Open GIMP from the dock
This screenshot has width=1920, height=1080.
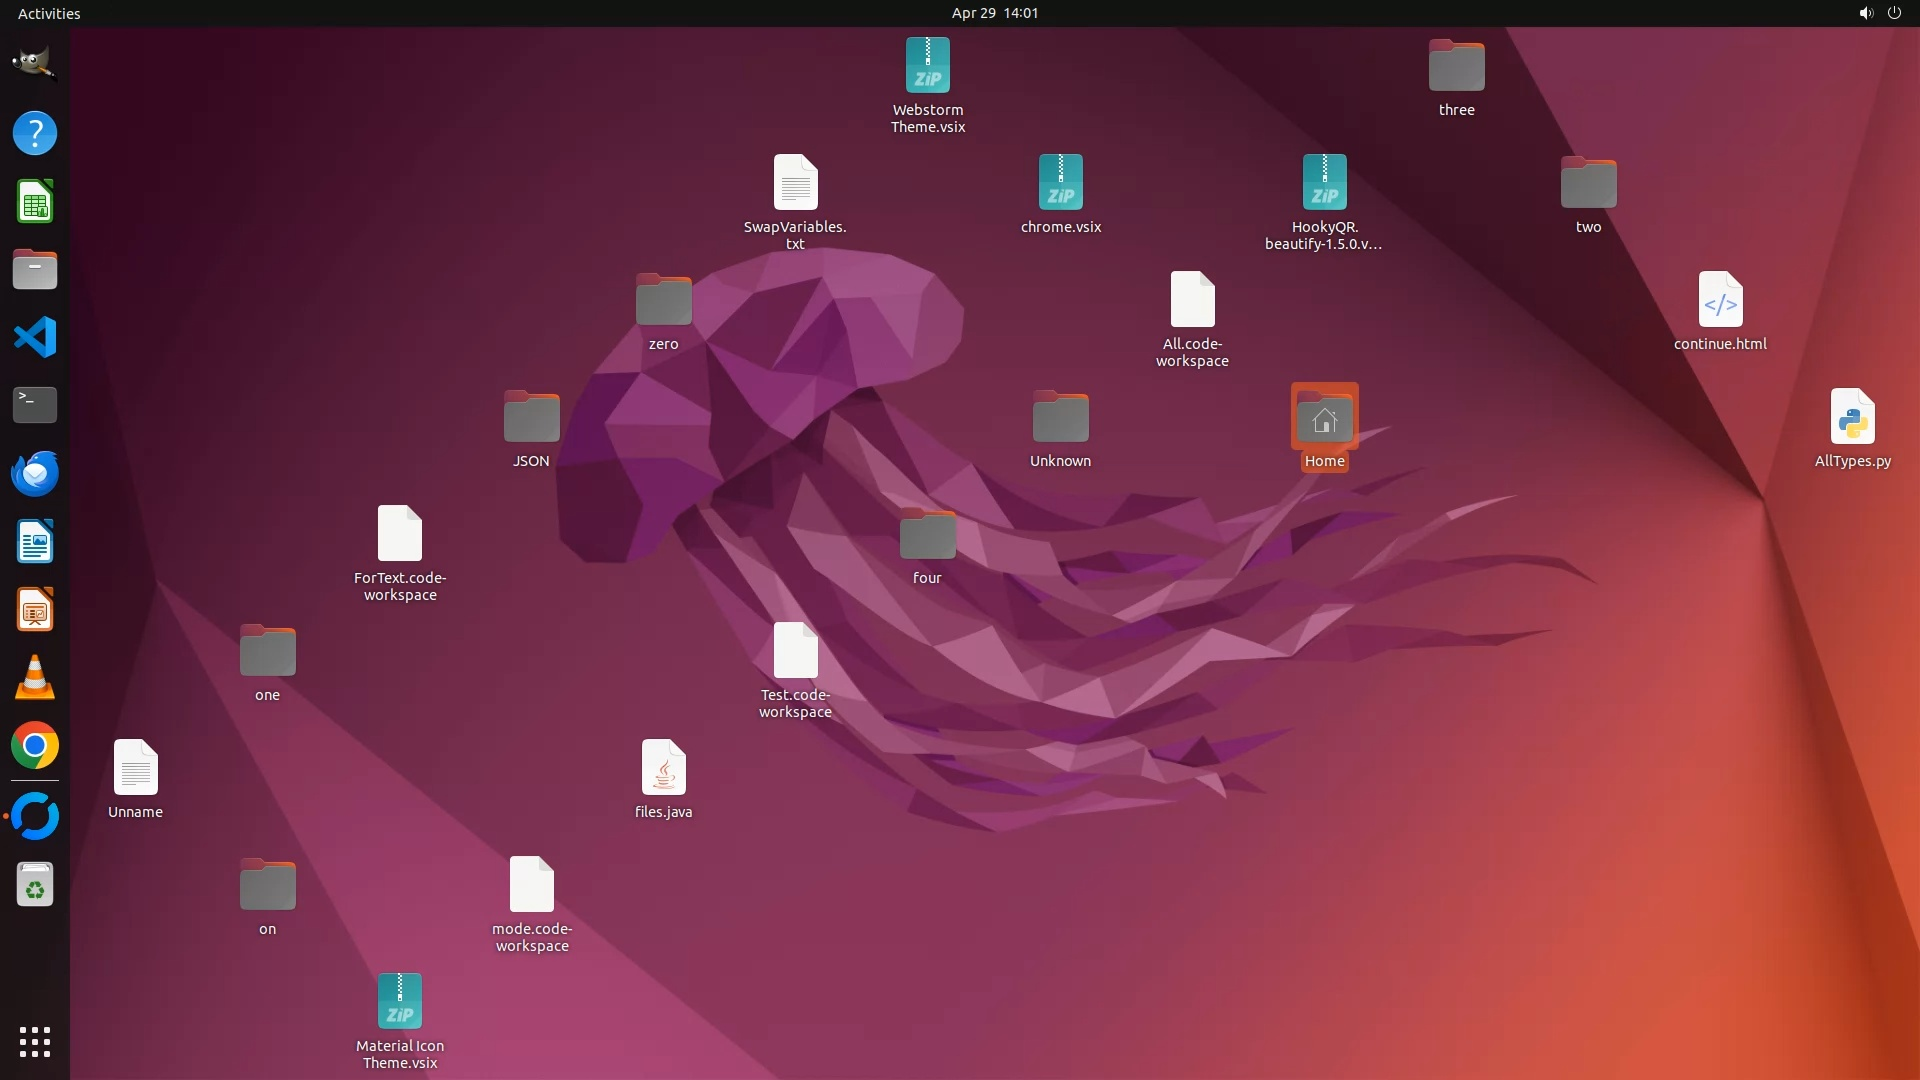pos(34,64)
